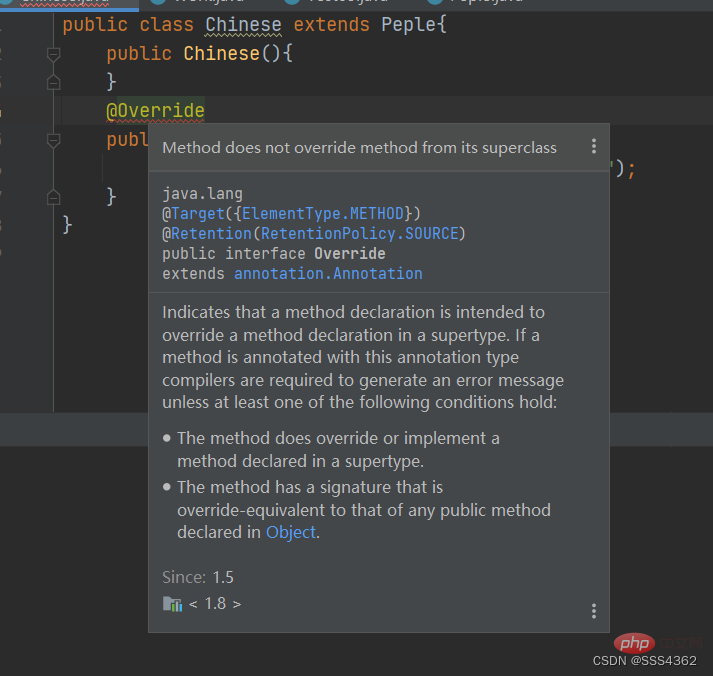Open the Retention annotation link
The height and width of the screenshot is (676, 713).
tap(211, 234)
